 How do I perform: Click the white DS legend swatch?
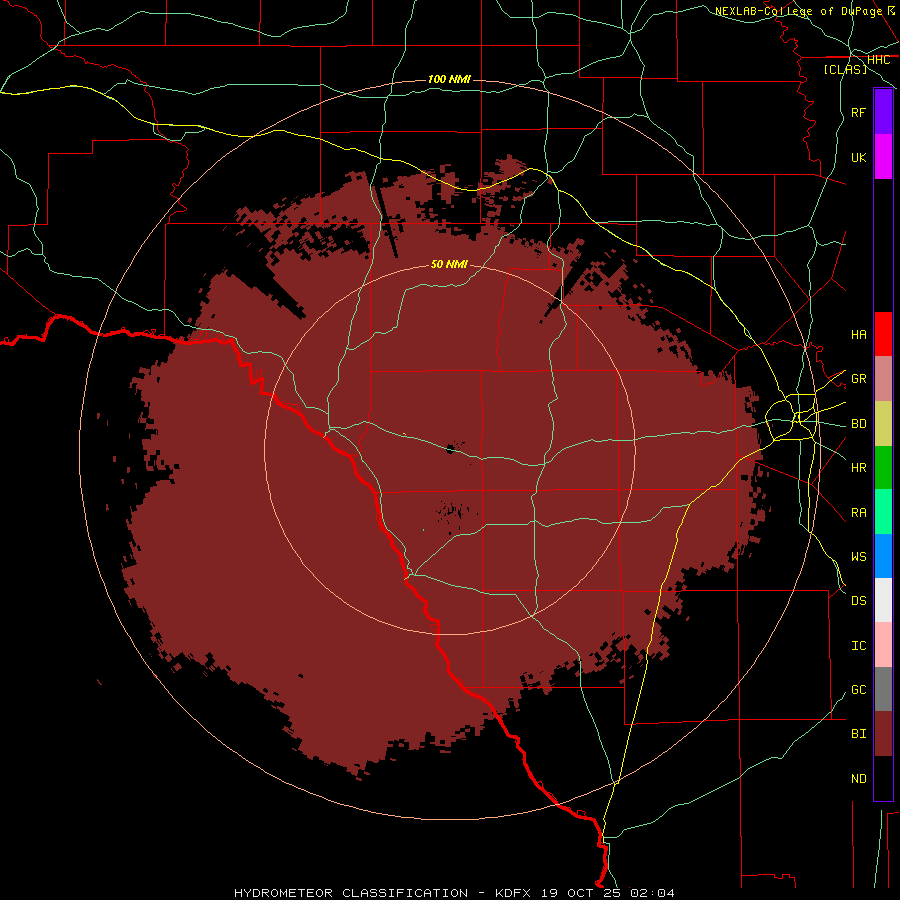[x=883, y=600]
